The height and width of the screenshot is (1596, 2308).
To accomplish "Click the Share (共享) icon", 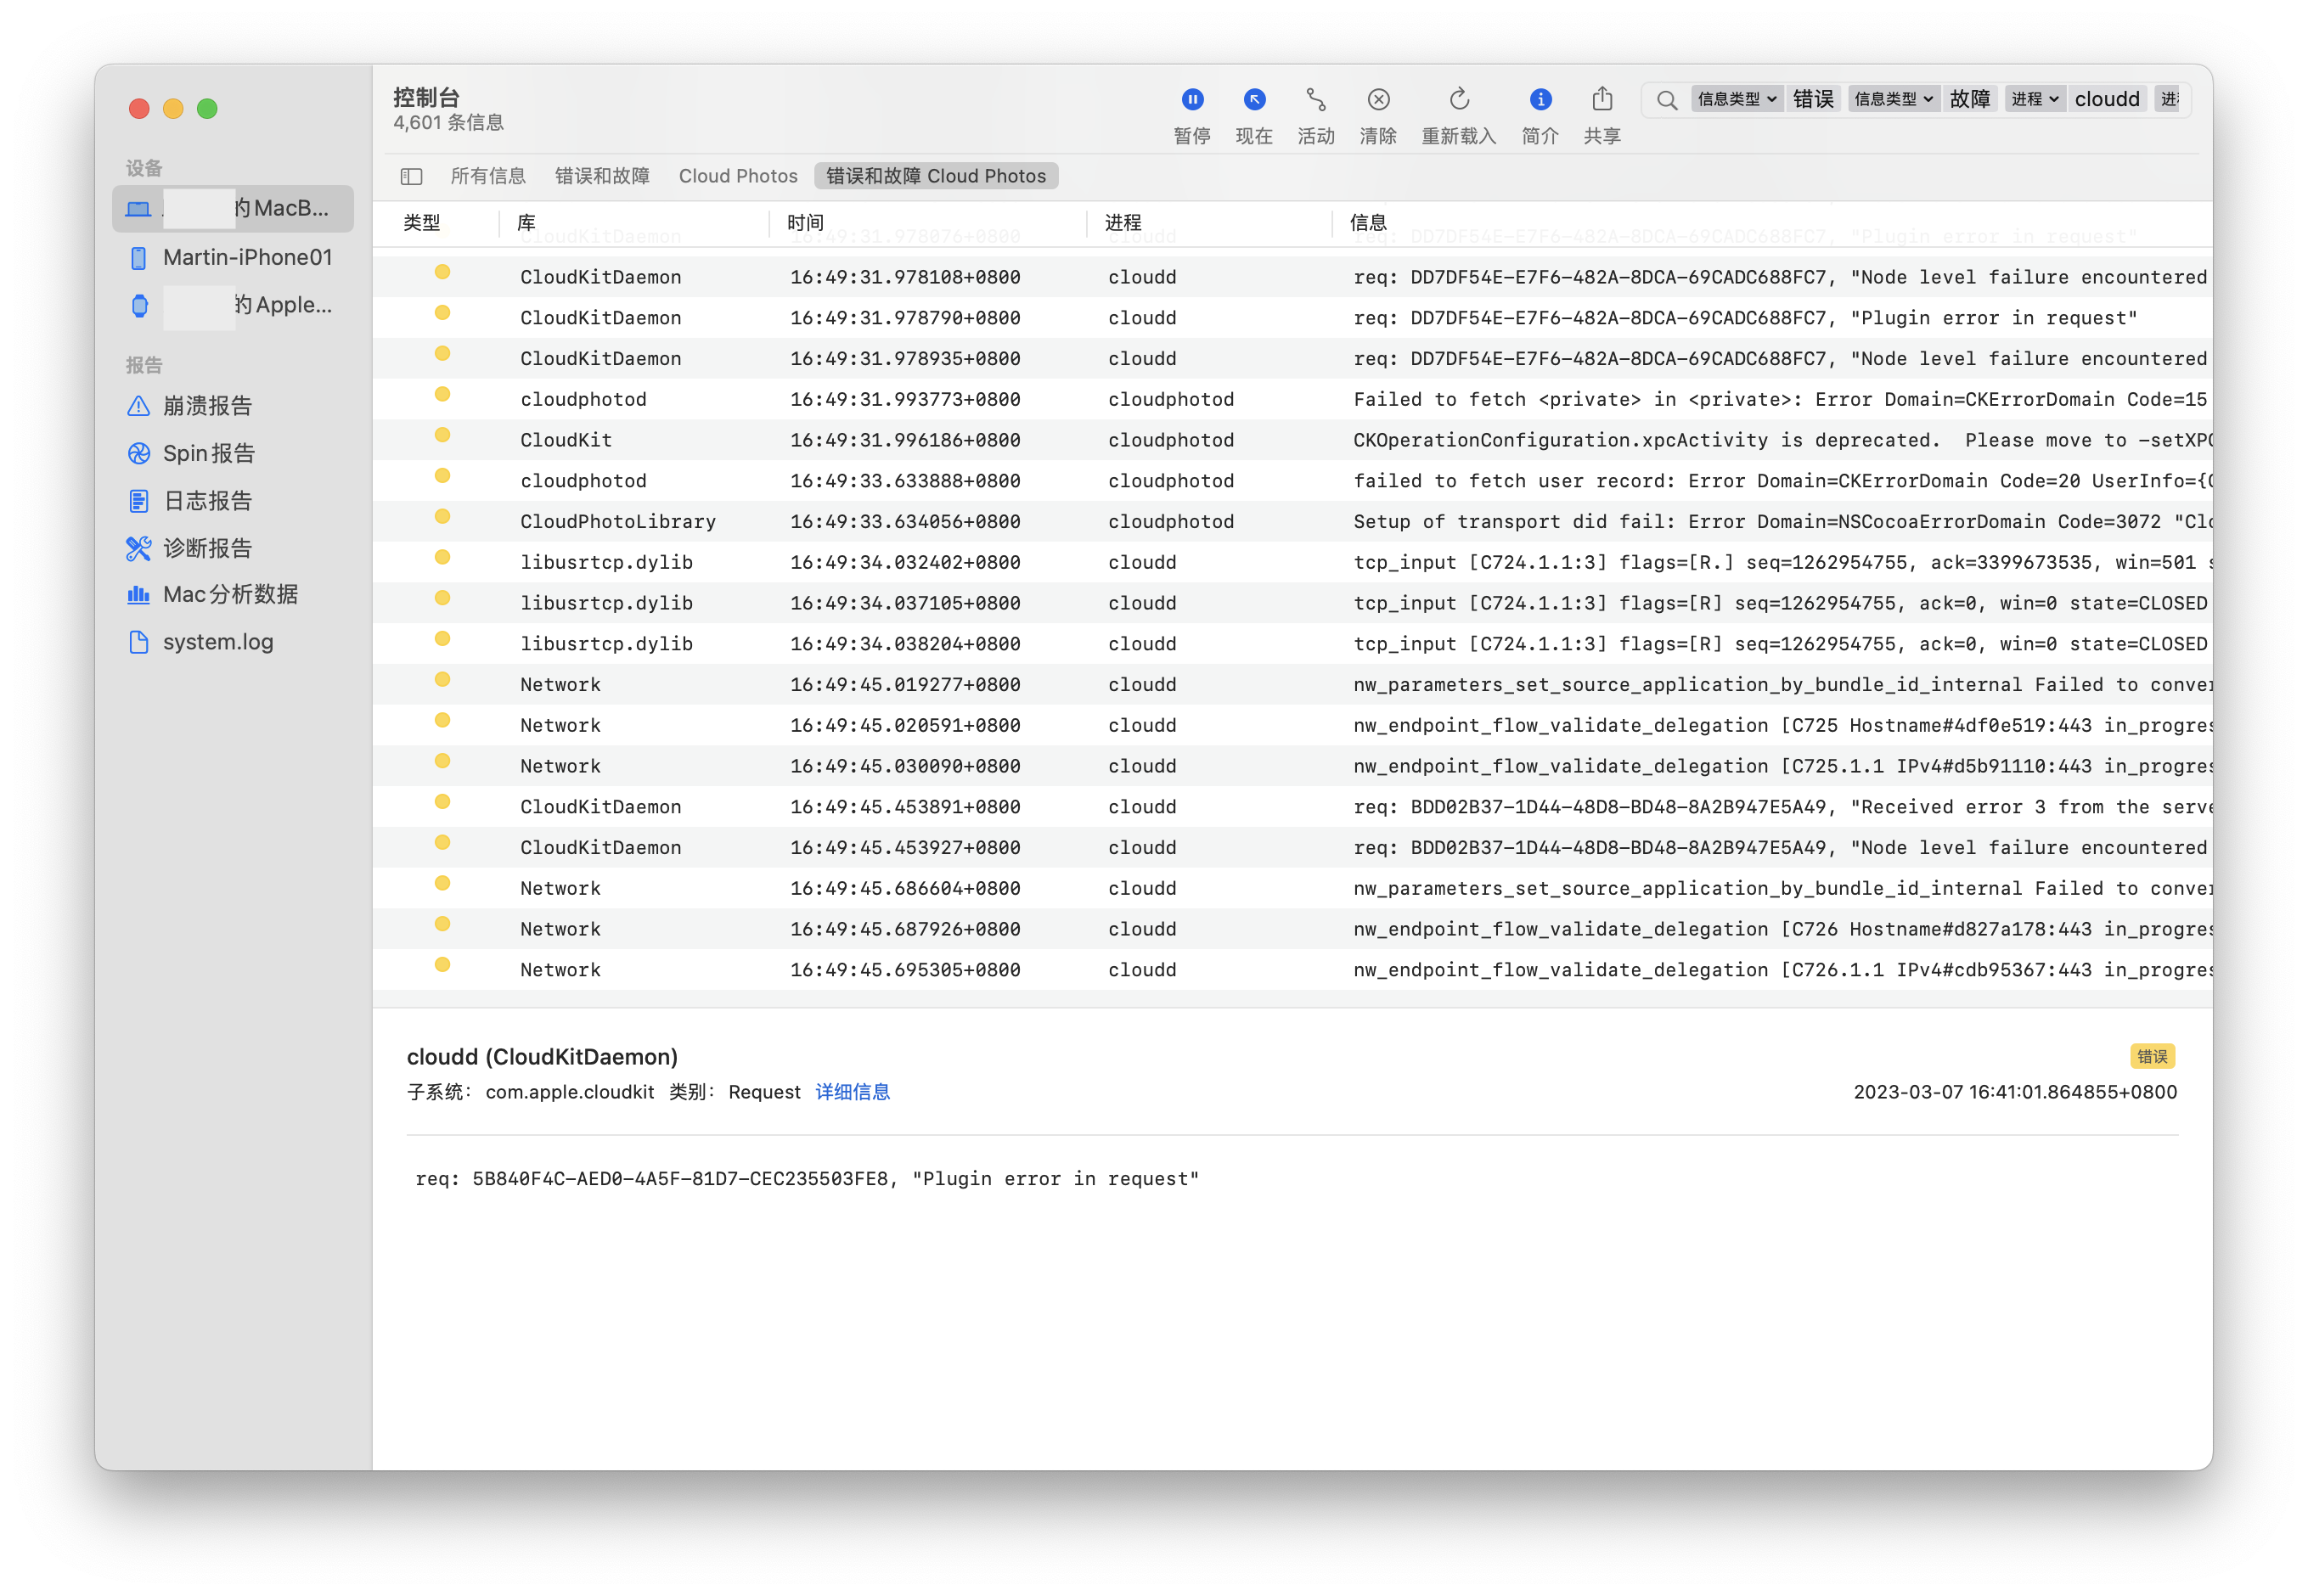I will pyautogui.click(x=1602, y=100).
